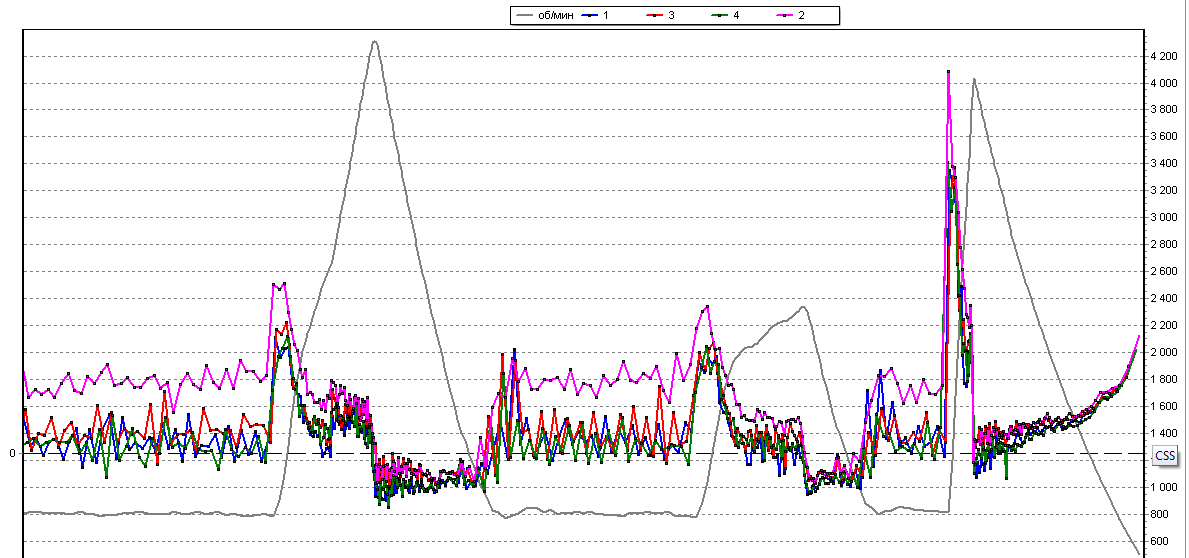Image resolution: width=1189 pixels, height=558 pixels.
Task: Click the 1 000 axis value
Action: (x=1165, y=487)
